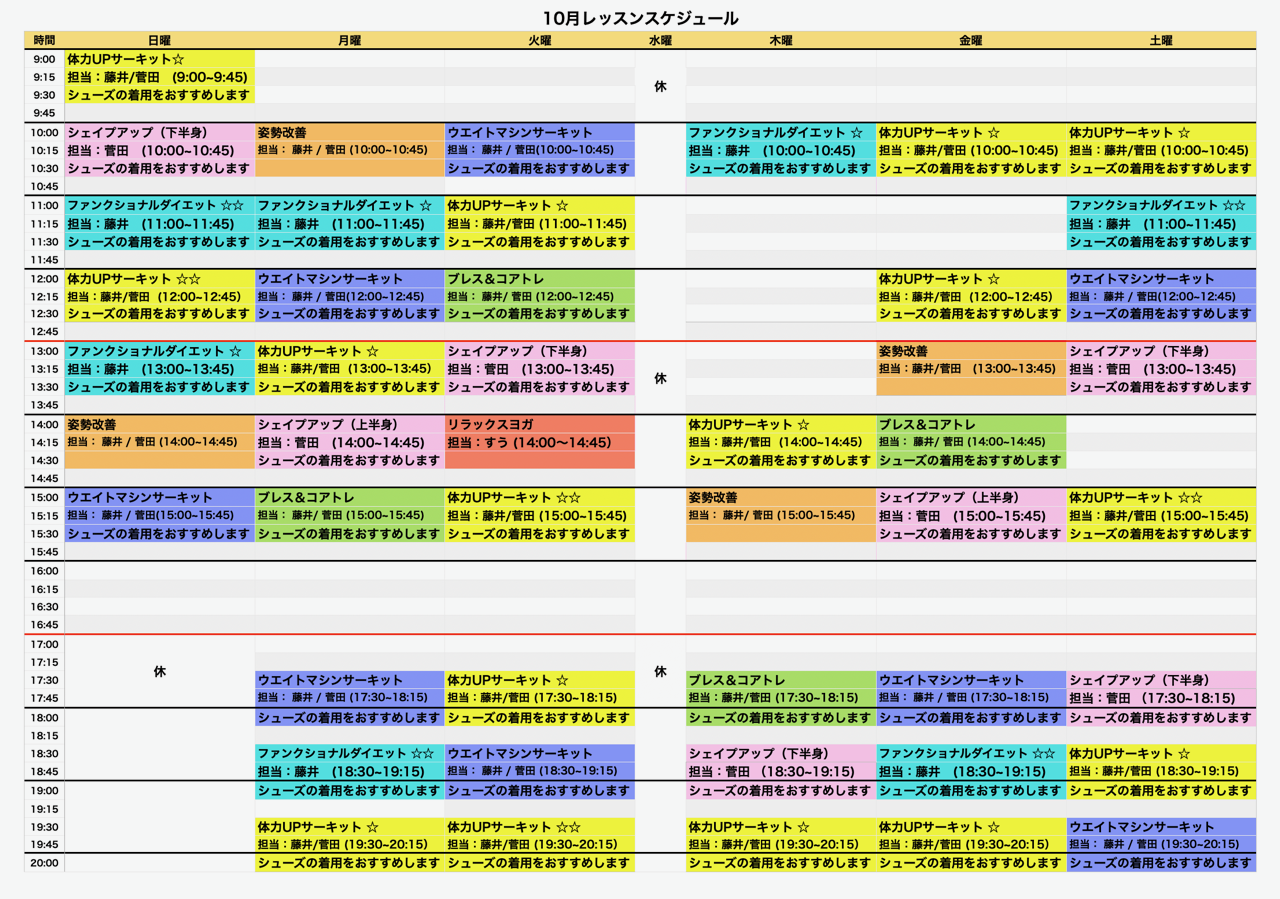
Task: Click the 19:15 time row label
Action: coord(44,808)
